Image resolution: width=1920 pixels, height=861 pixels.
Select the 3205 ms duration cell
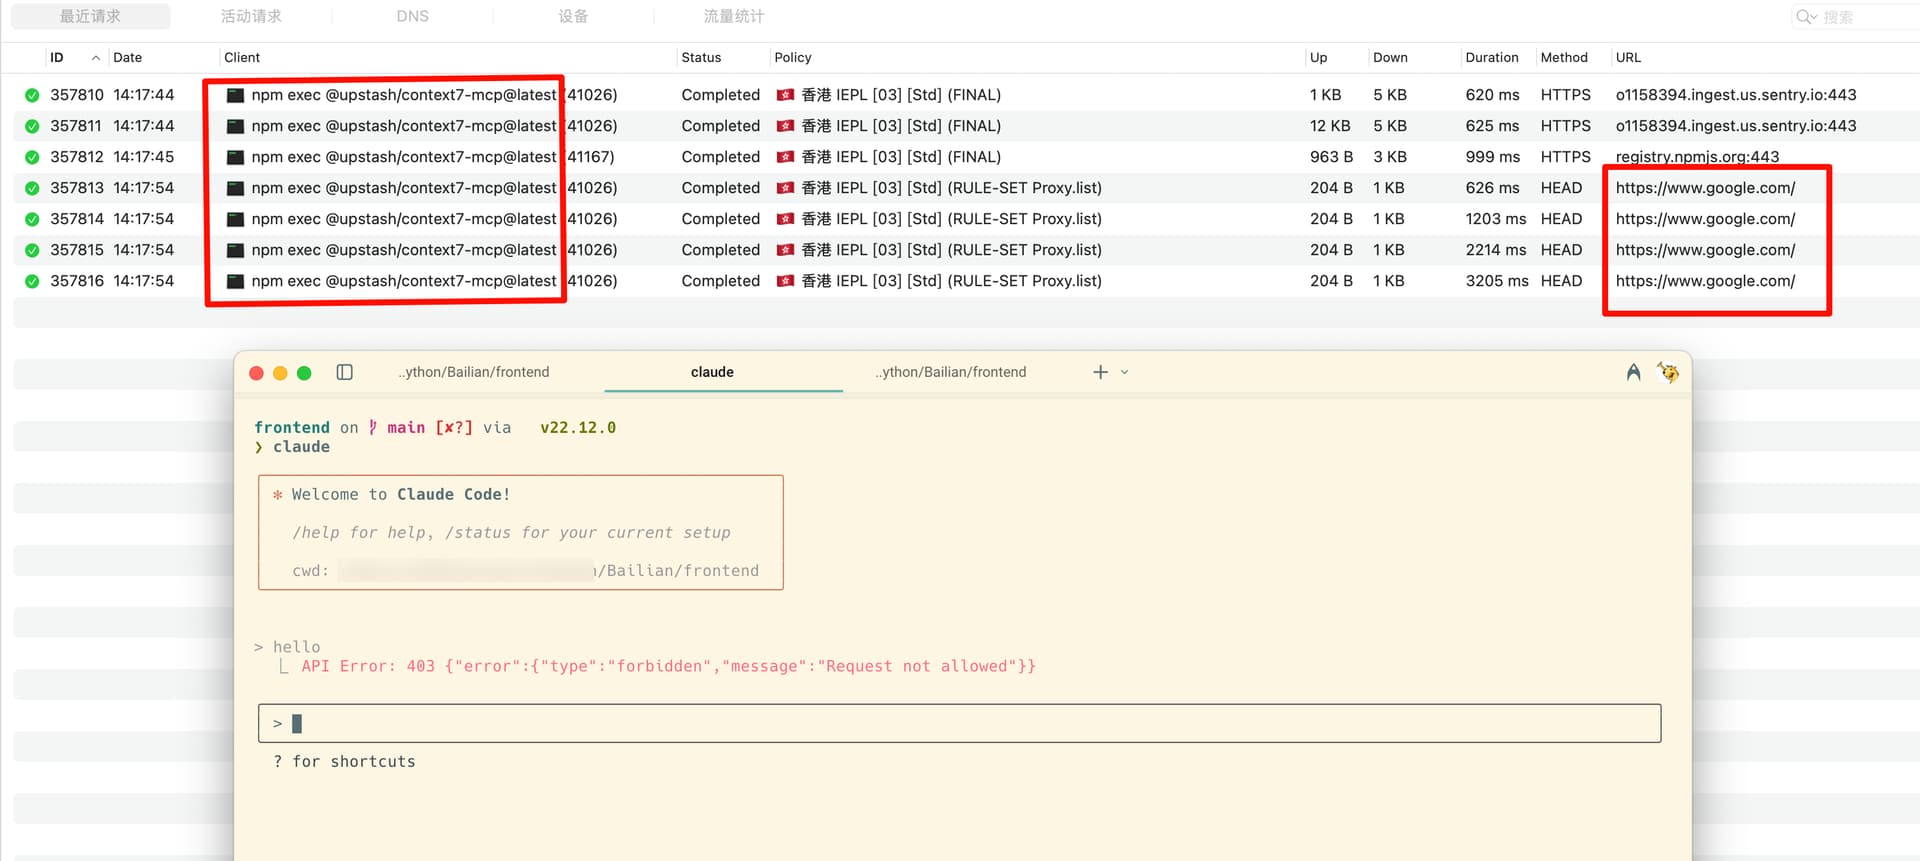[x=1497, y=281]
